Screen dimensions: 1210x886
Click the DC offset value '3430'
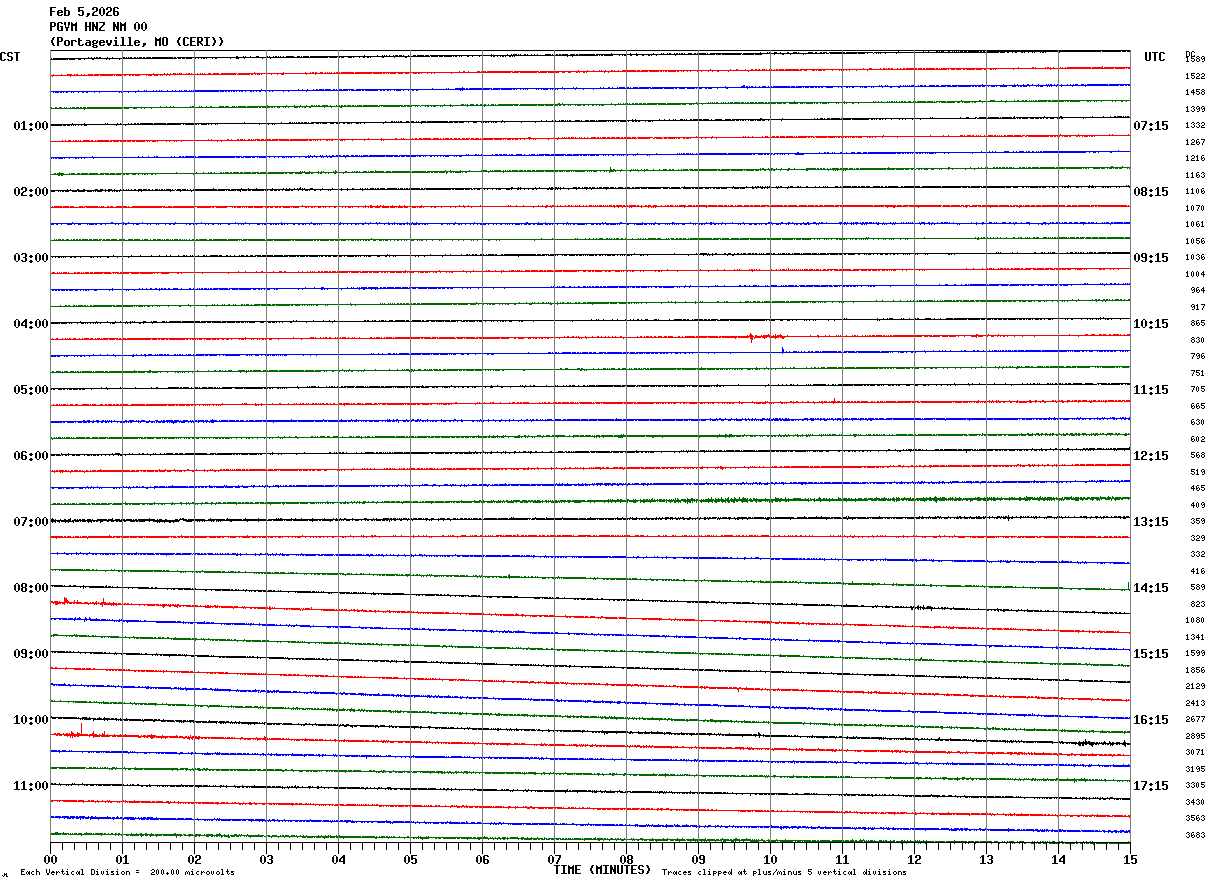(x=1195, y=802)
